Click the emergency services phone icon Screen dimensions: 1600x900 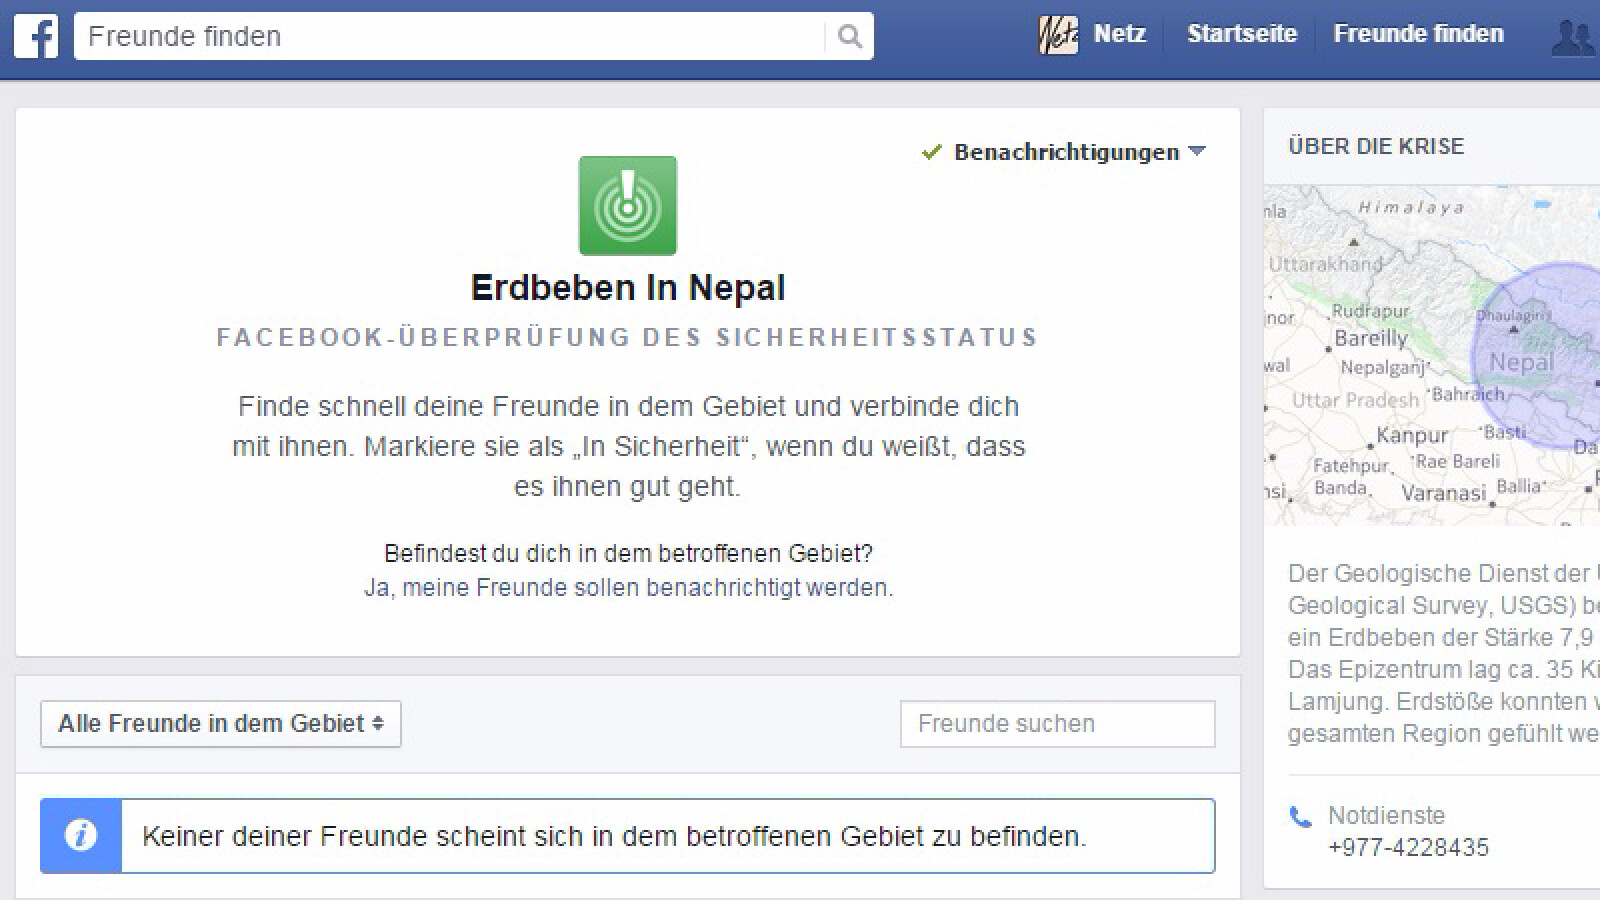(x=1300, y=818)
